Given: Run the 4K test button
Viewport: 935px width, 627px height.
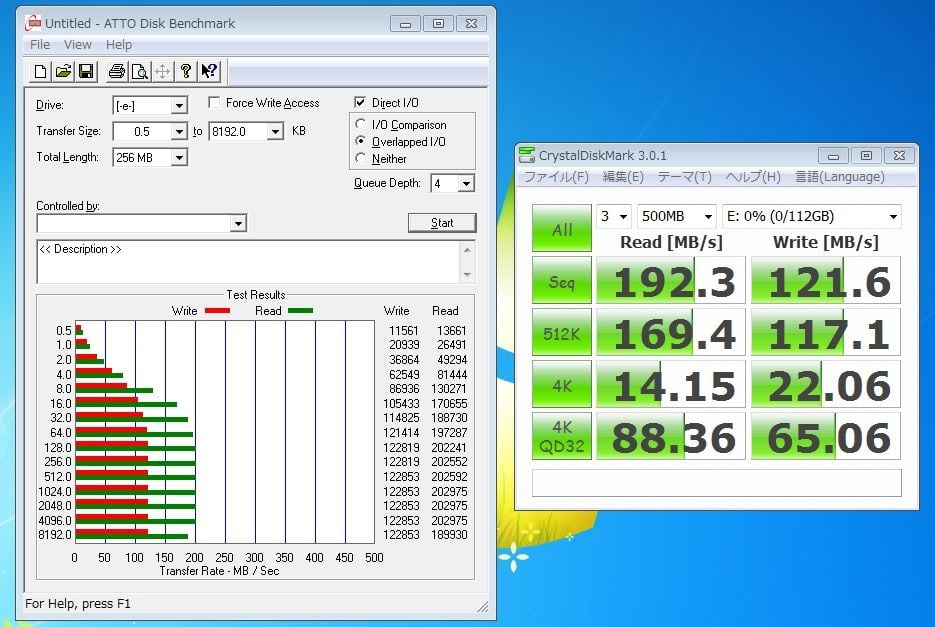Looking at the screenshot, I should [x=562, y=384].
